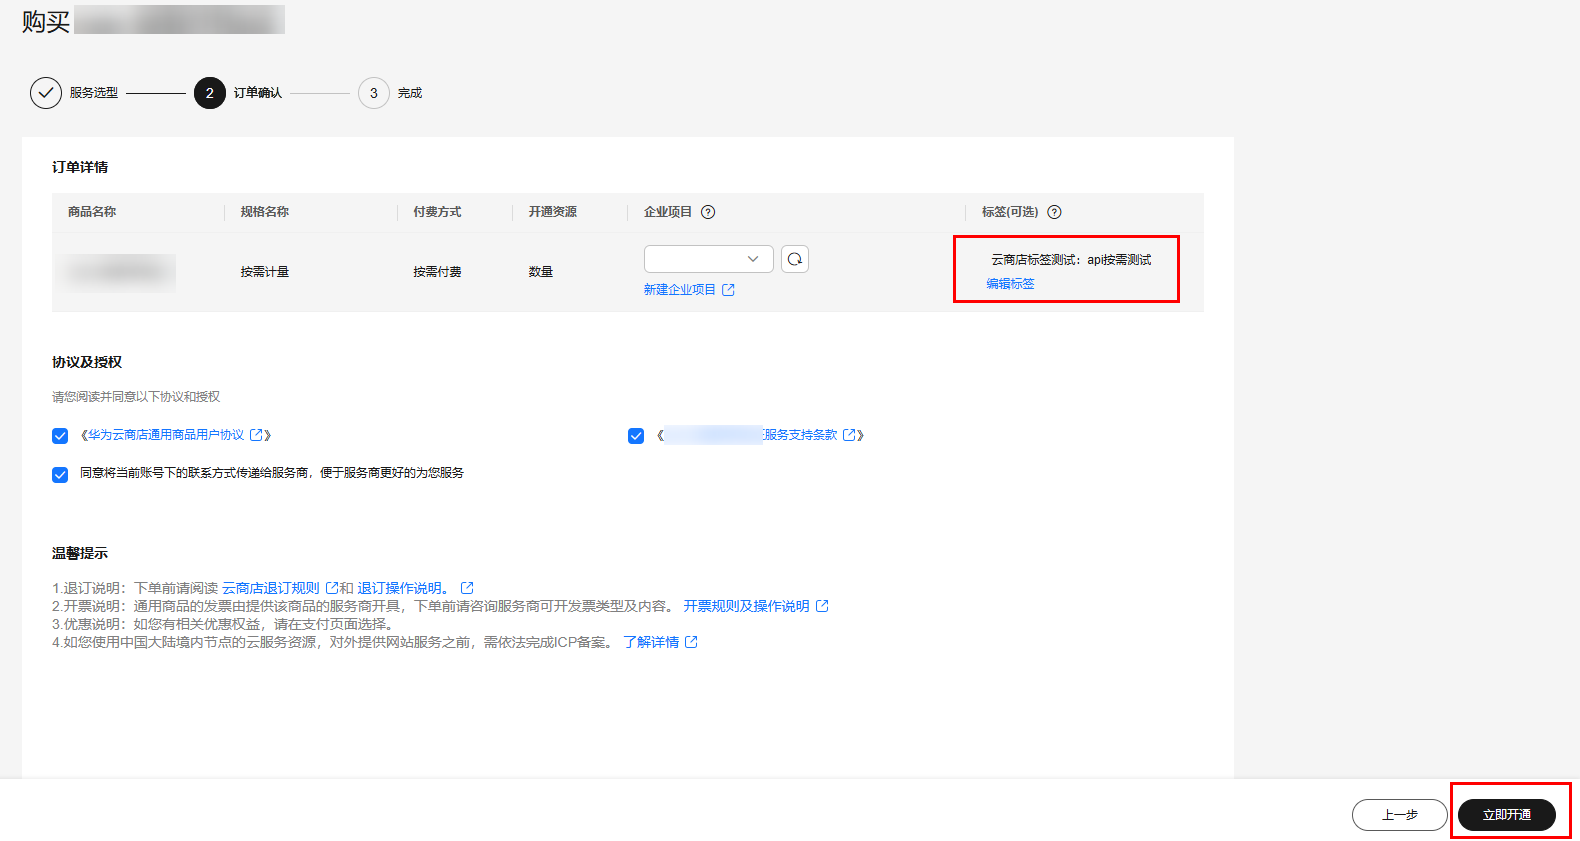Uncheck the 服务支持条款 agreement checkbox
This screenshot has width=1580, height=841.
(636, 436)
